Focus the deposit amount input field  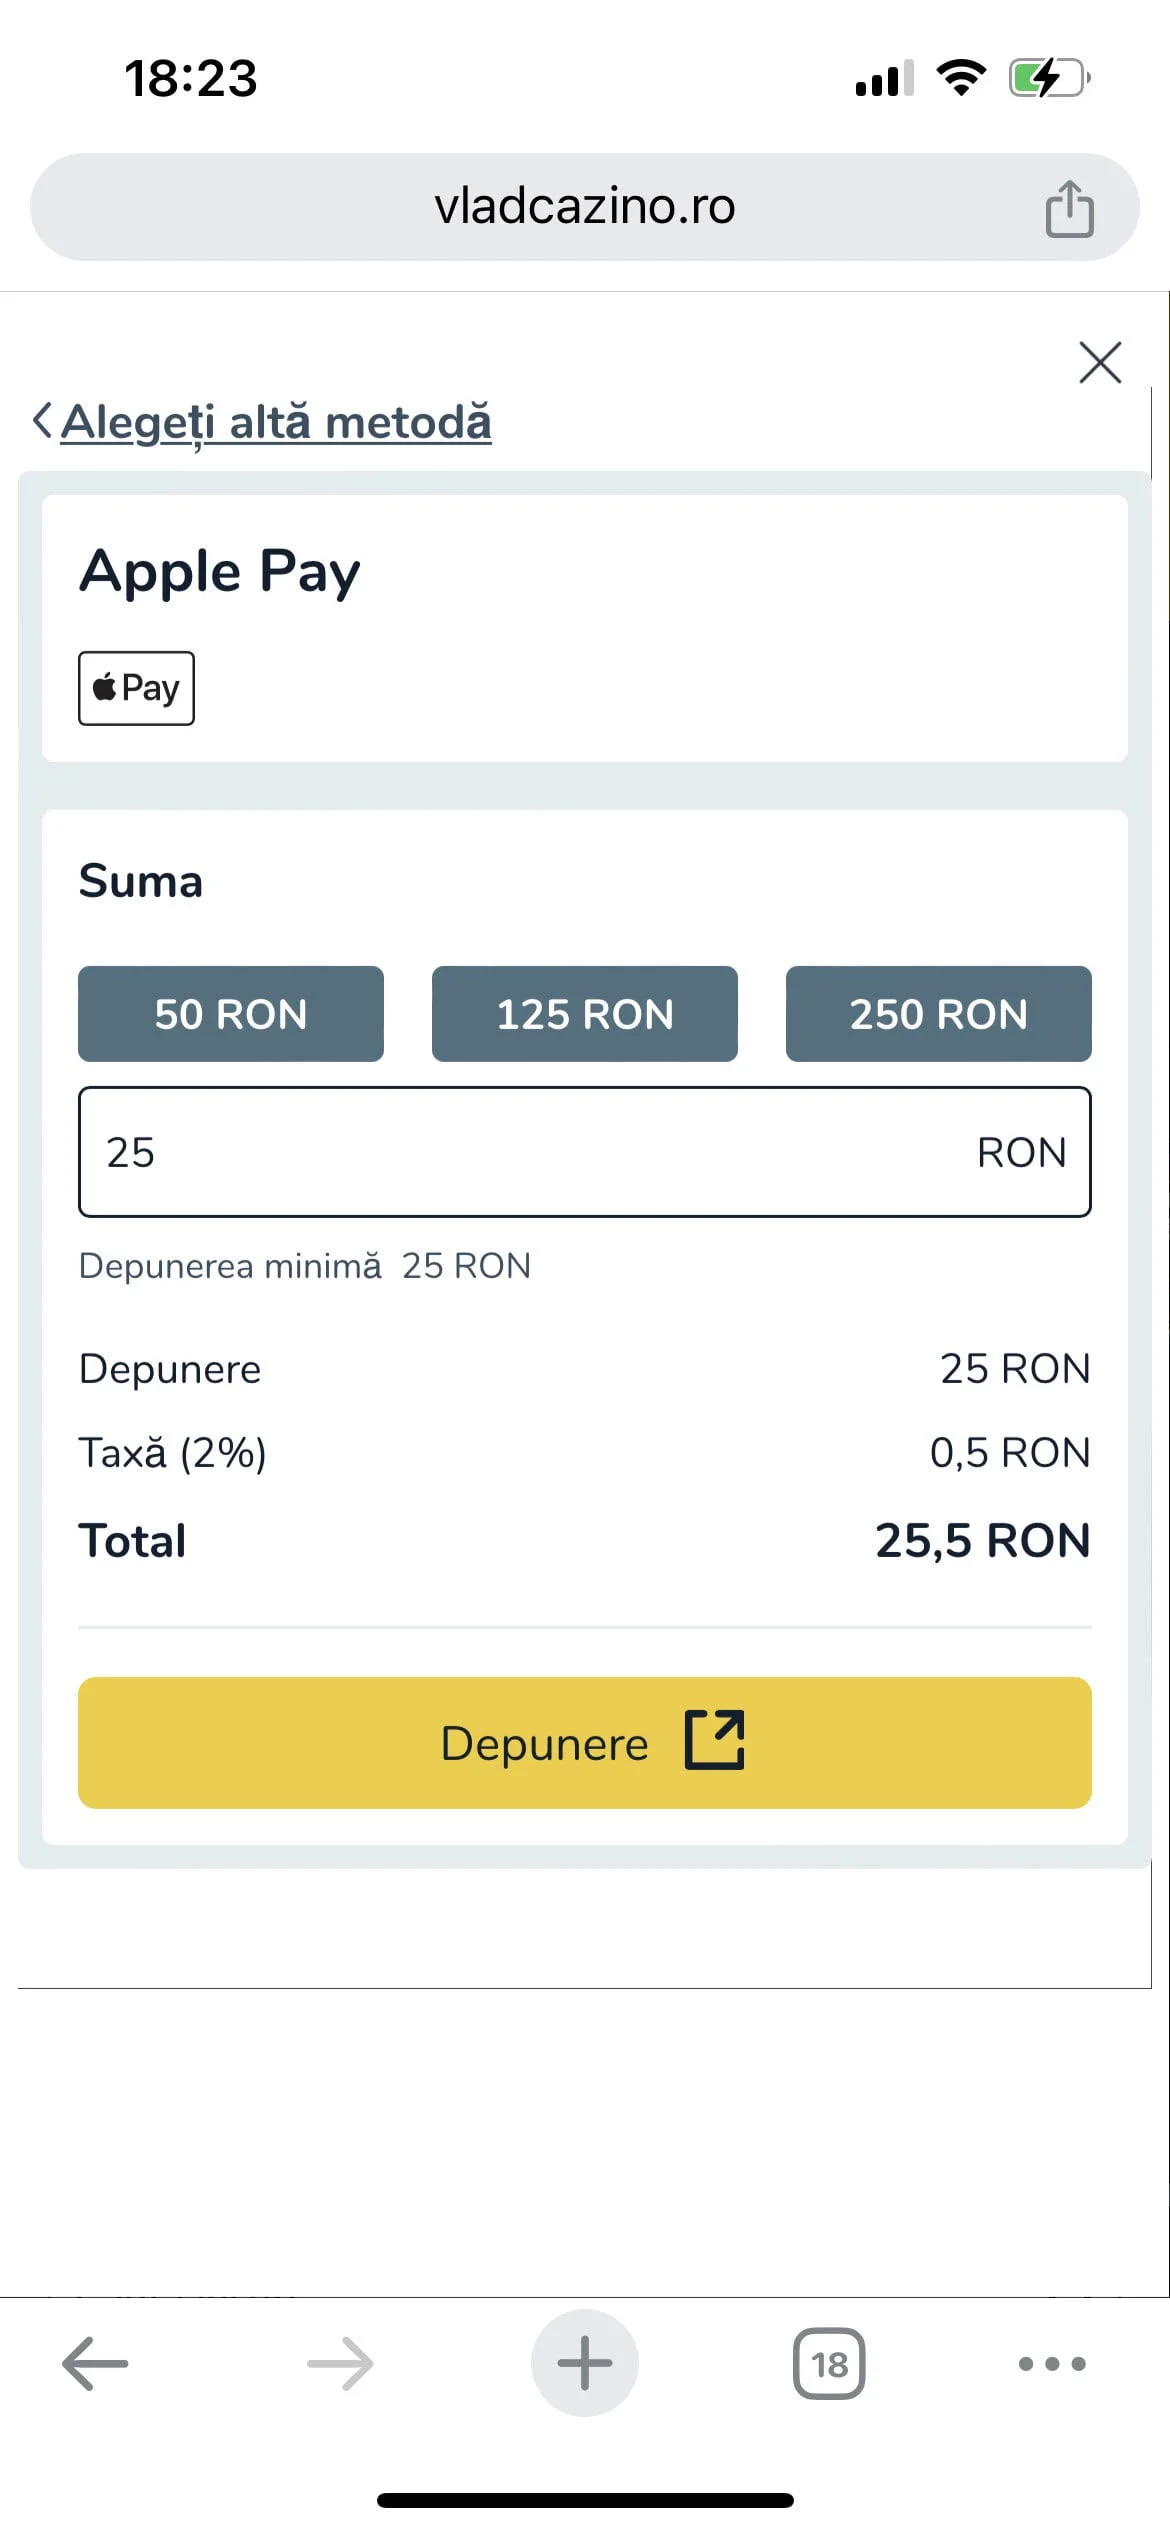click(x=540, y=1152)
